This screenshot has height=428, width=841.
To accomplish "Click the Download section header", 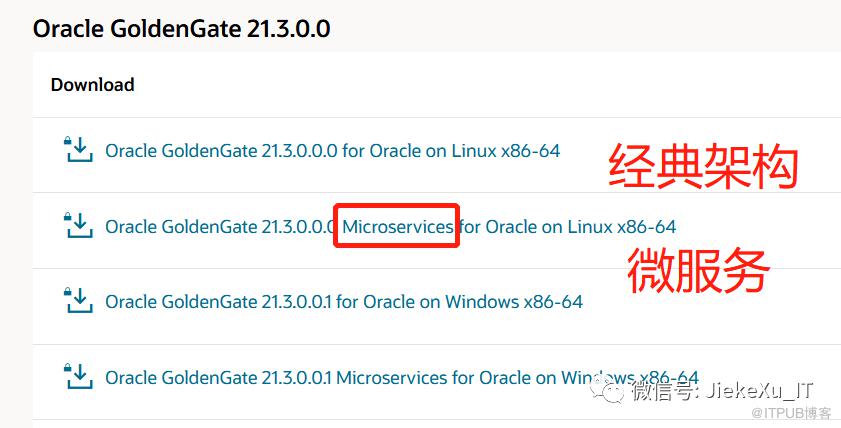I will pos(92,85).
